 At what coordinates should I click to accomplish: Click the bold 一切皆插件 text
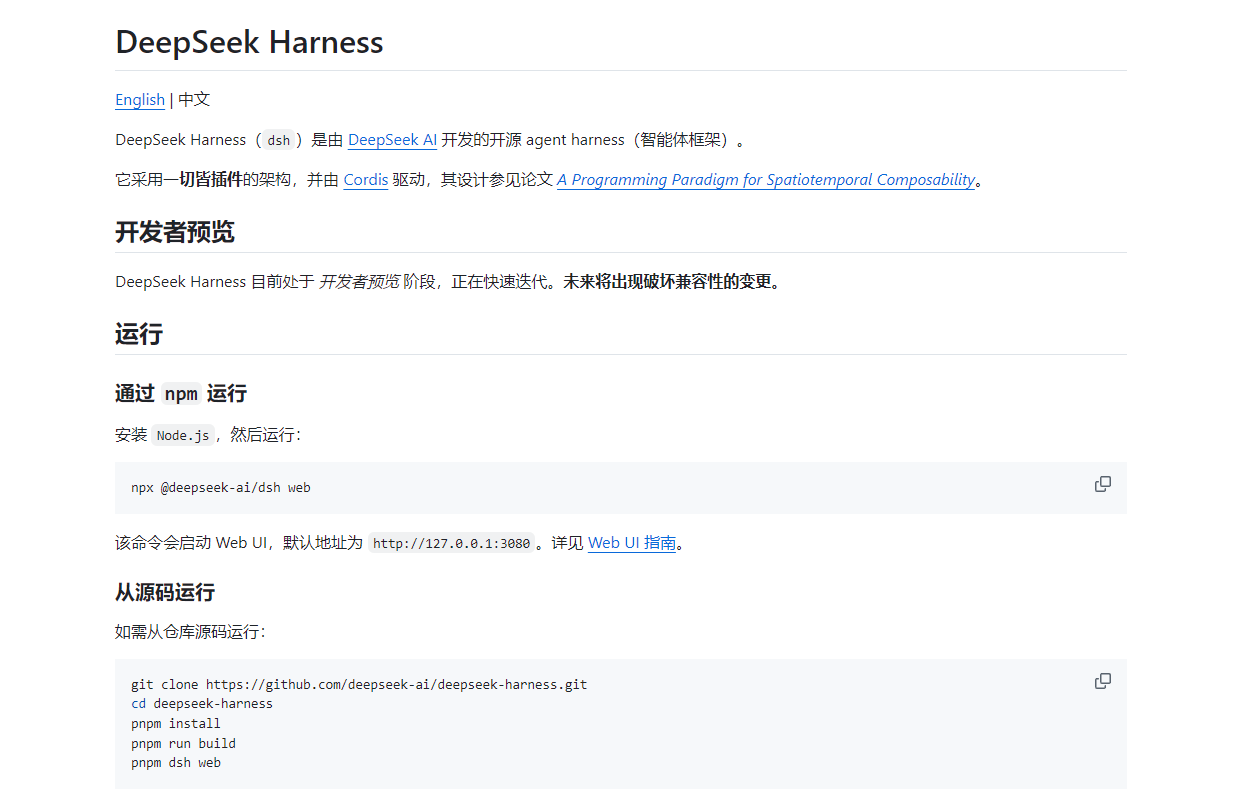pyautogui.click(x=204, y=180)
